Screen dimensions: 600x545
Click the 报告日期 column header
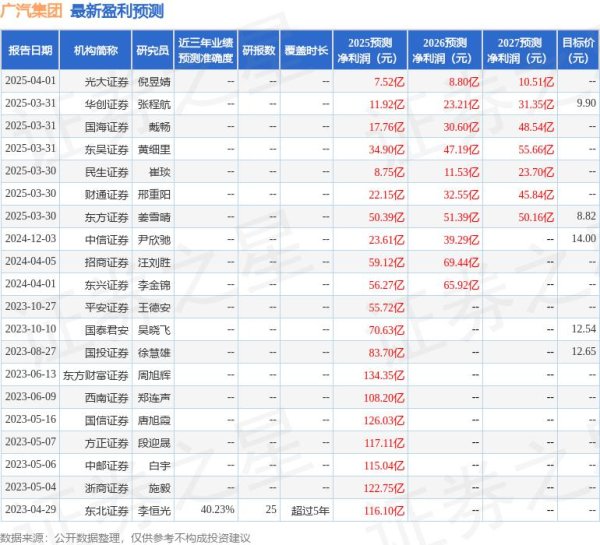point(30,51)
